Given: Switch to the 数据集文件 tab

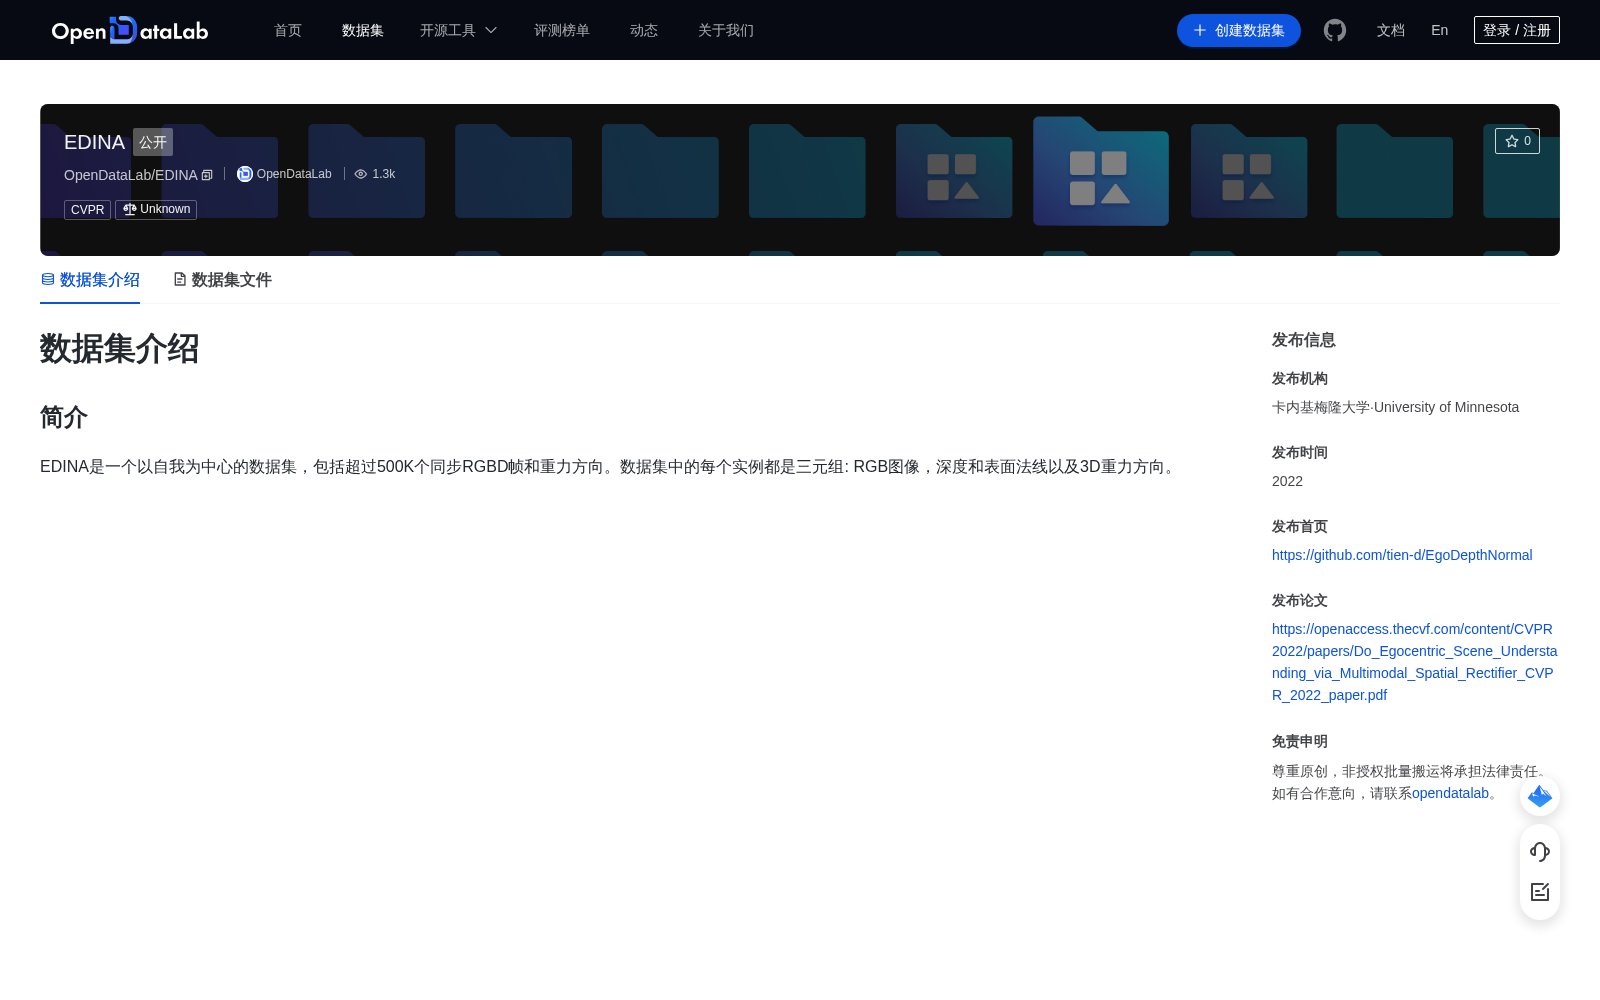Looking at the screenshot, I should [222, 280].
